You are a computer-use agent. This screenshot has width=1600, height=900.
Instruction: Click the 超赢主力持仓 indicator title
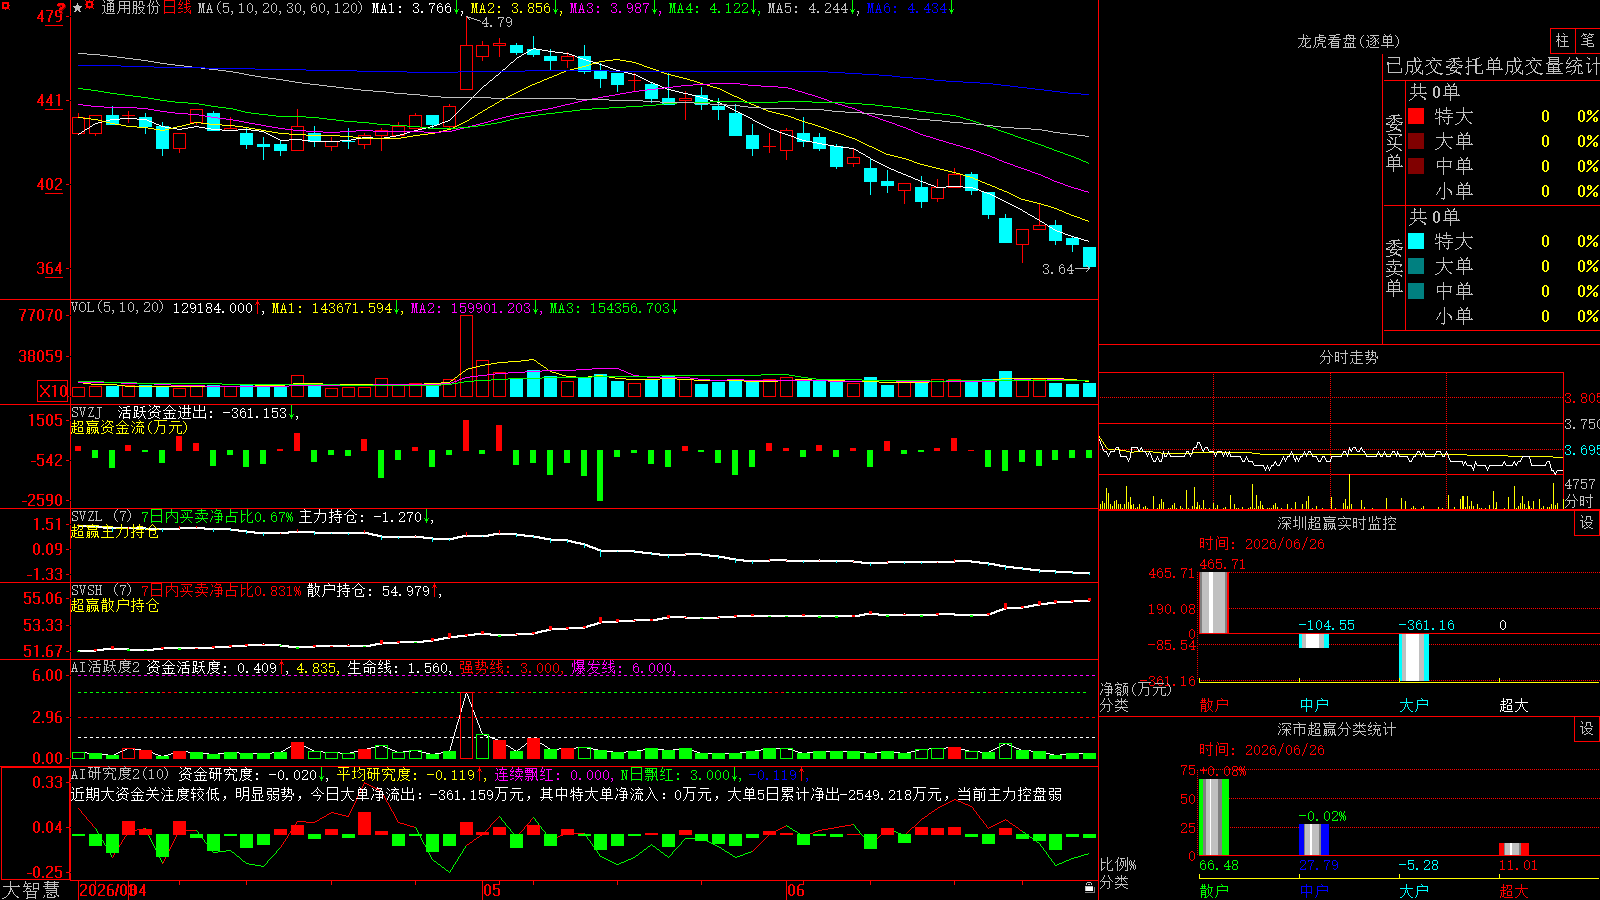pos(115,532)
